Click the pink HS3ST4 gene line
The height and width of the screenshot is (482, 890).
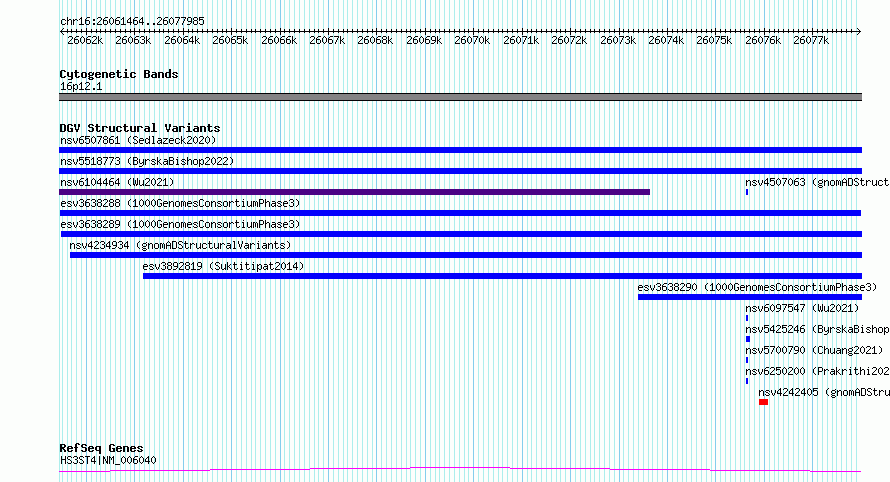[x=460, y=470]
